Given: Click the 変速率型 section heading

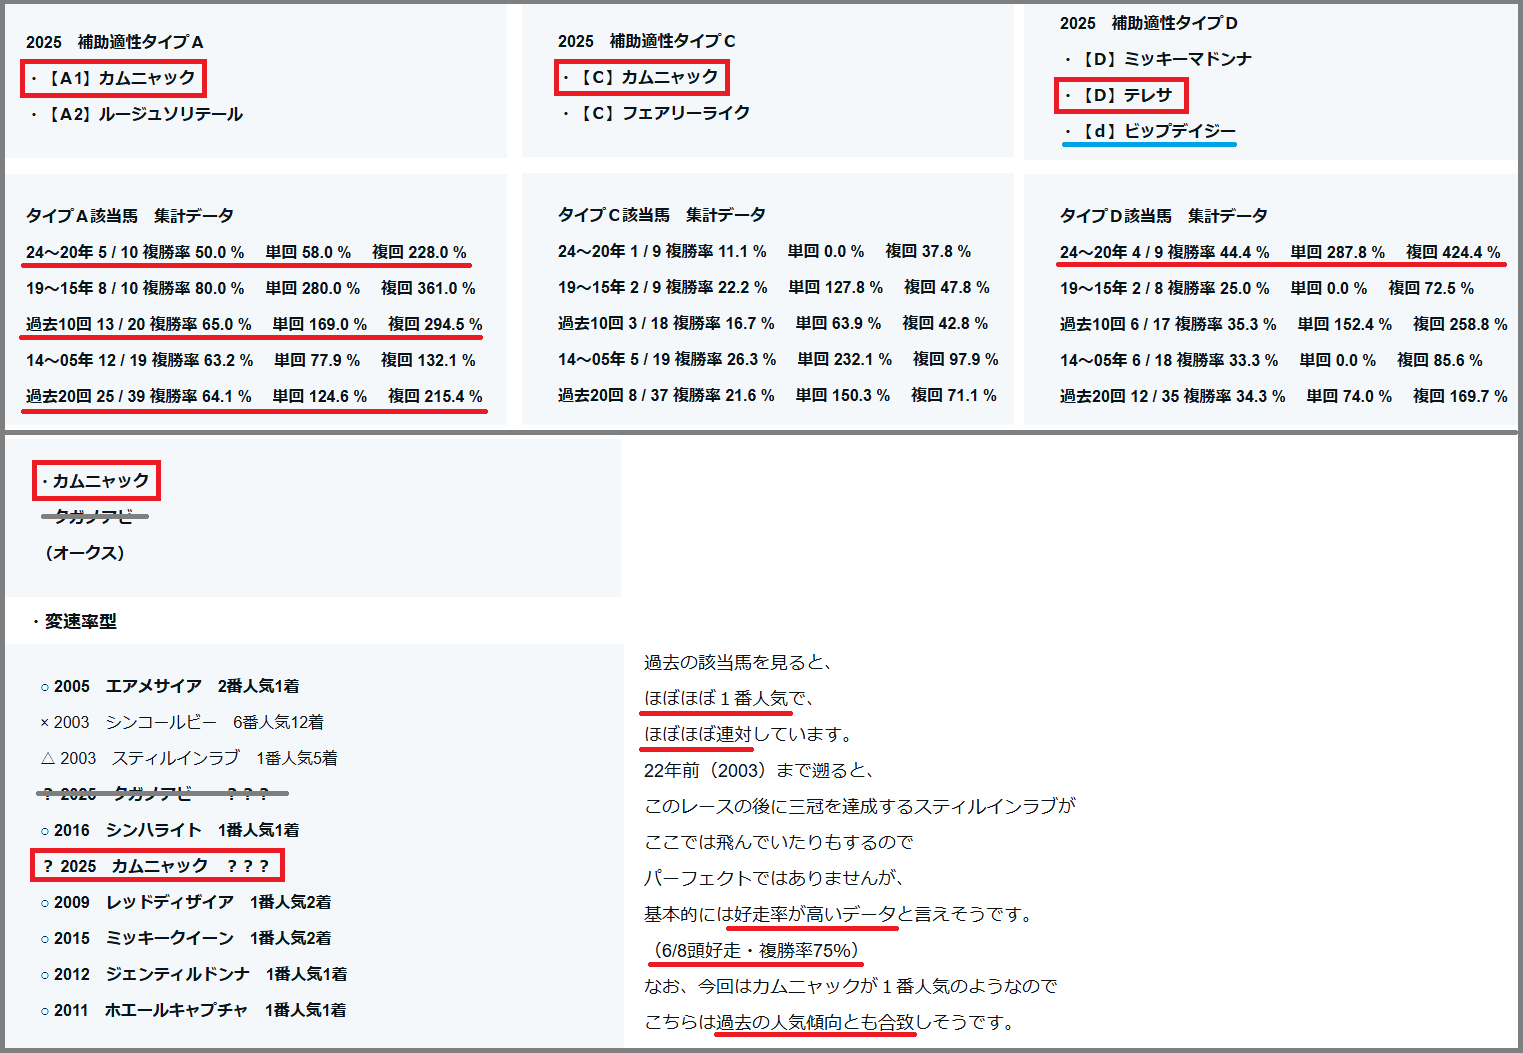Looking at the screenshot, I should tap(76, 622).
